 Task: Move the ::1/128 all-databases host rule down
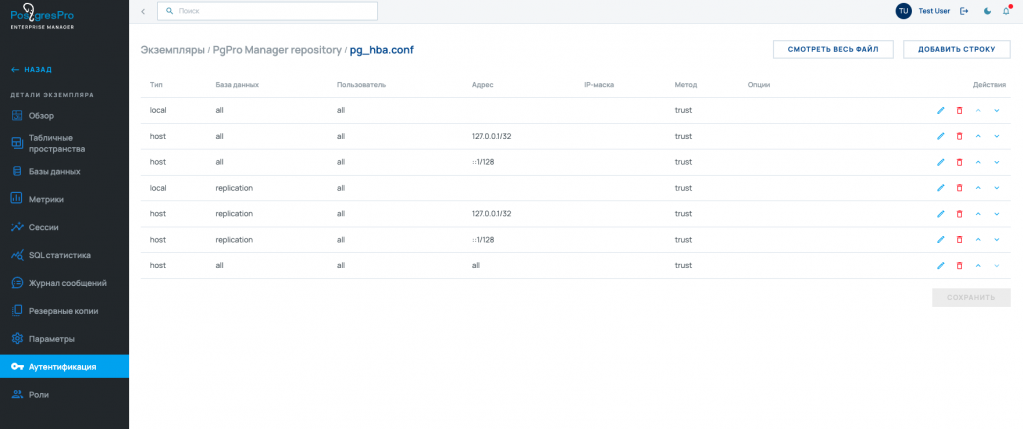pyautogui.click(x=997, y=162)
